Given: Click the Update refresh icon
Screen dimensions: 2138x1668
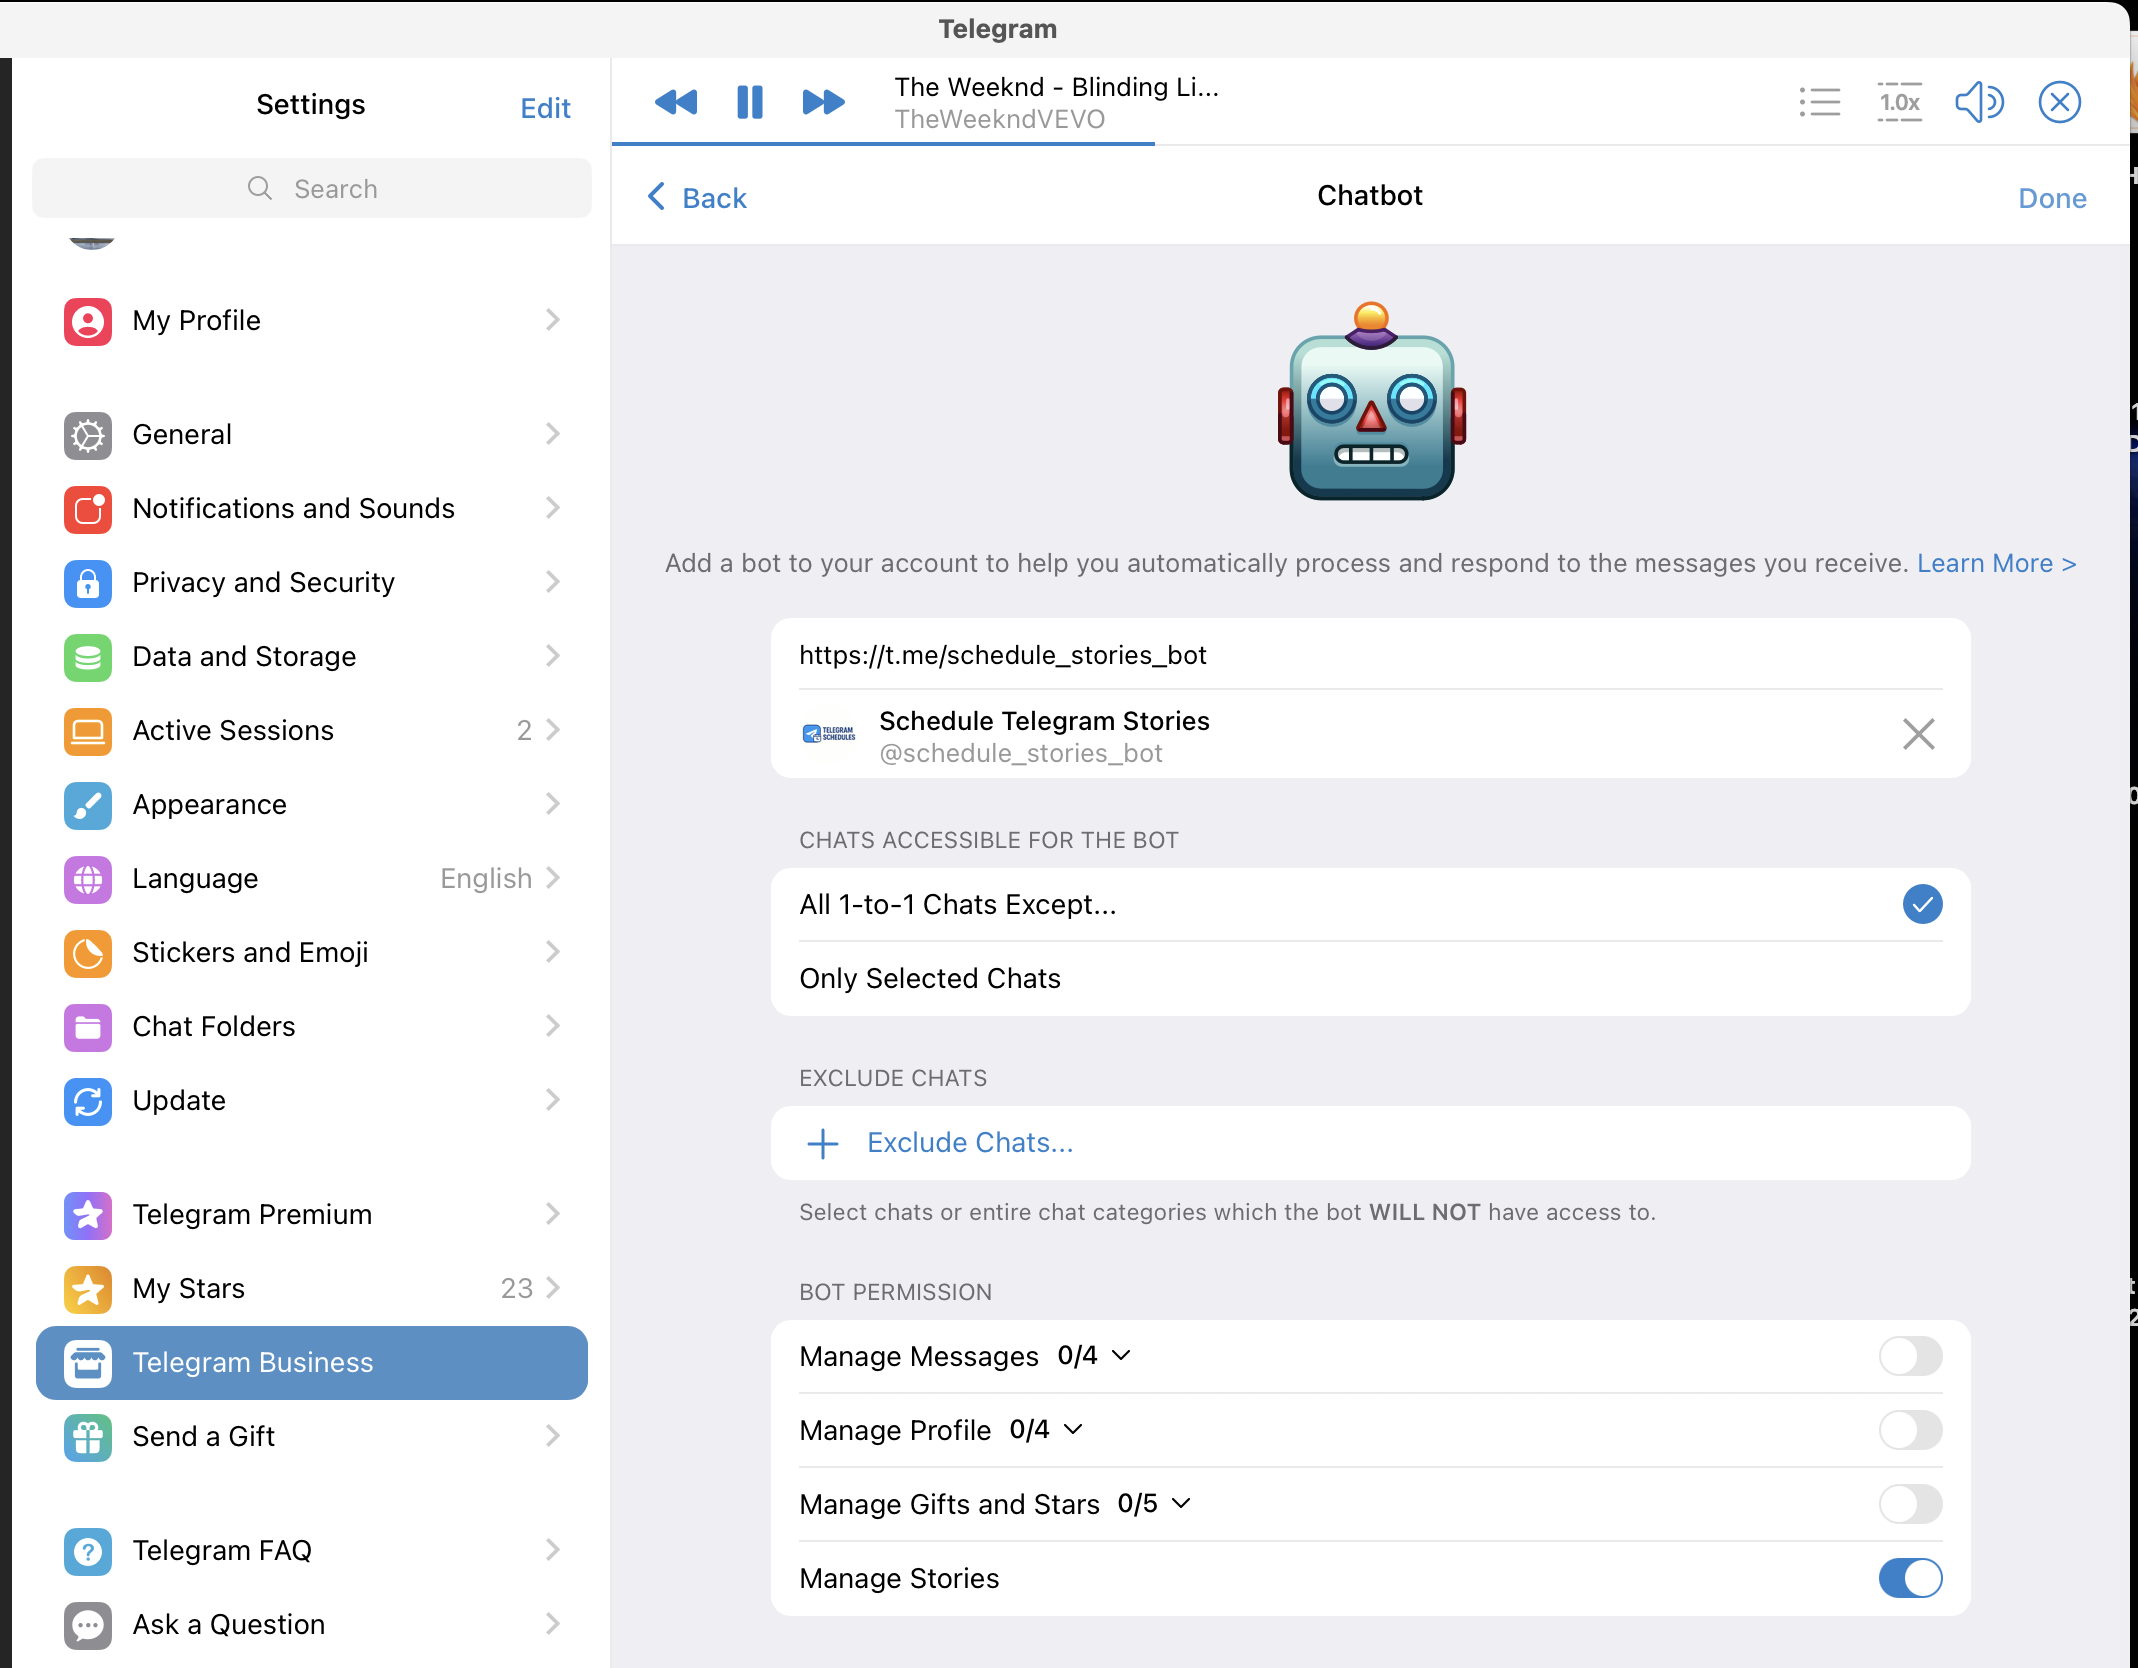Looking at the screenshot, I should 88,1101.
